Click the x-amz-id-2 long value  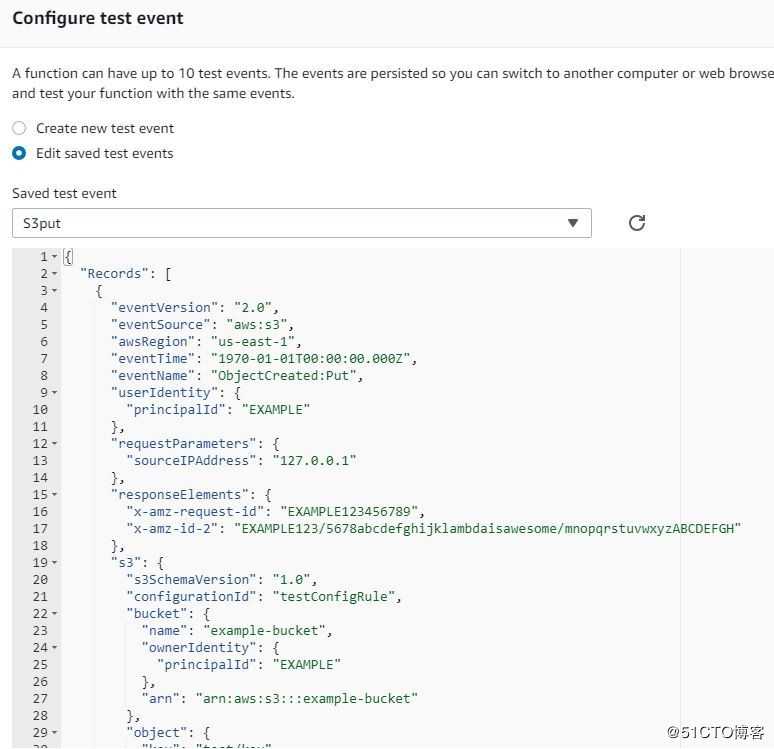(488, 529)
